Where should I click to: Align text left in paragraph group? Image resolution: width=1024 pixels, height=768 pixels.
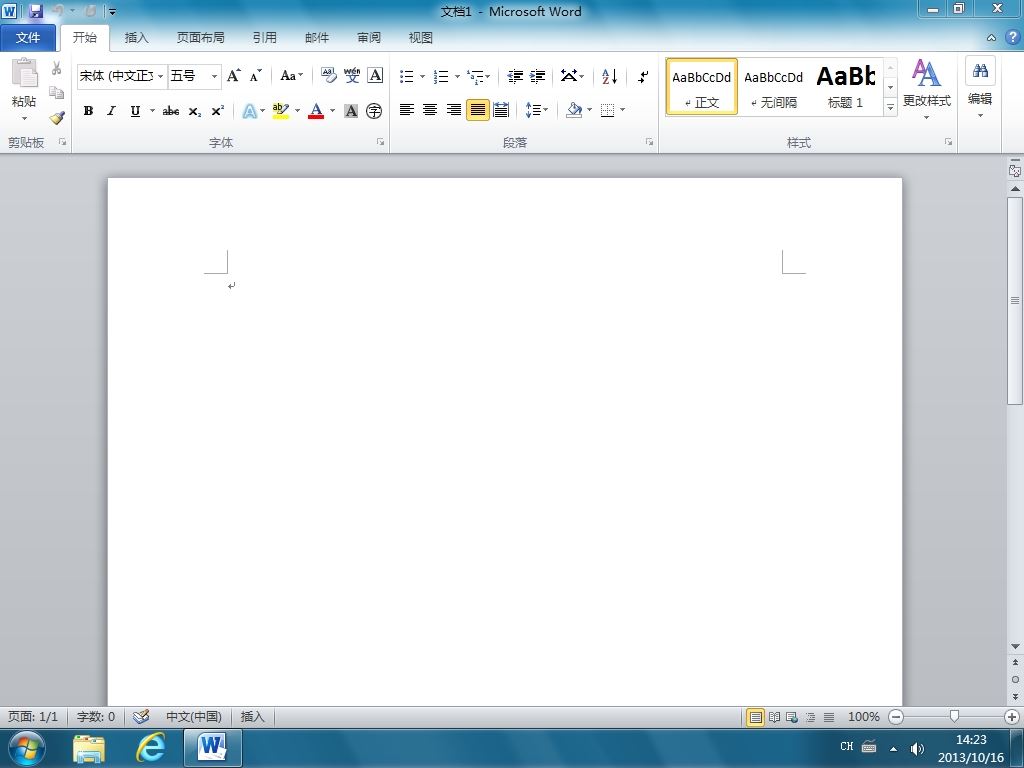pos(407,110)
